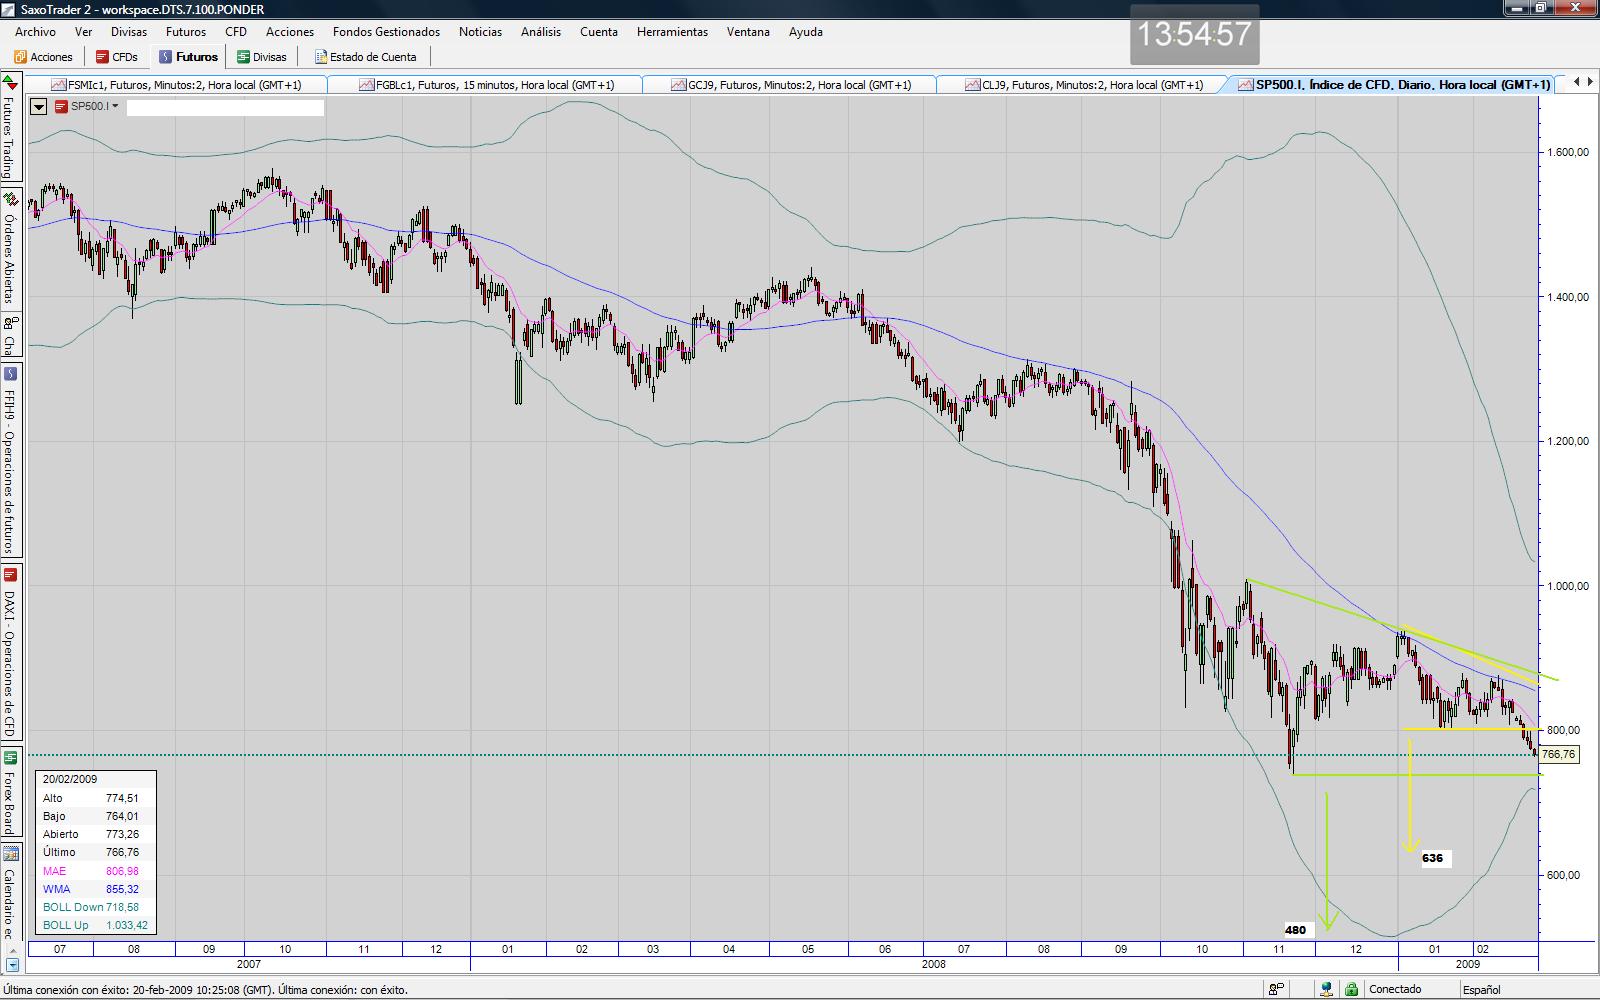Click the white instrument search field
Viewport: 1600px width, 1000px height.
pyautogui.click(x=225, y=107)
